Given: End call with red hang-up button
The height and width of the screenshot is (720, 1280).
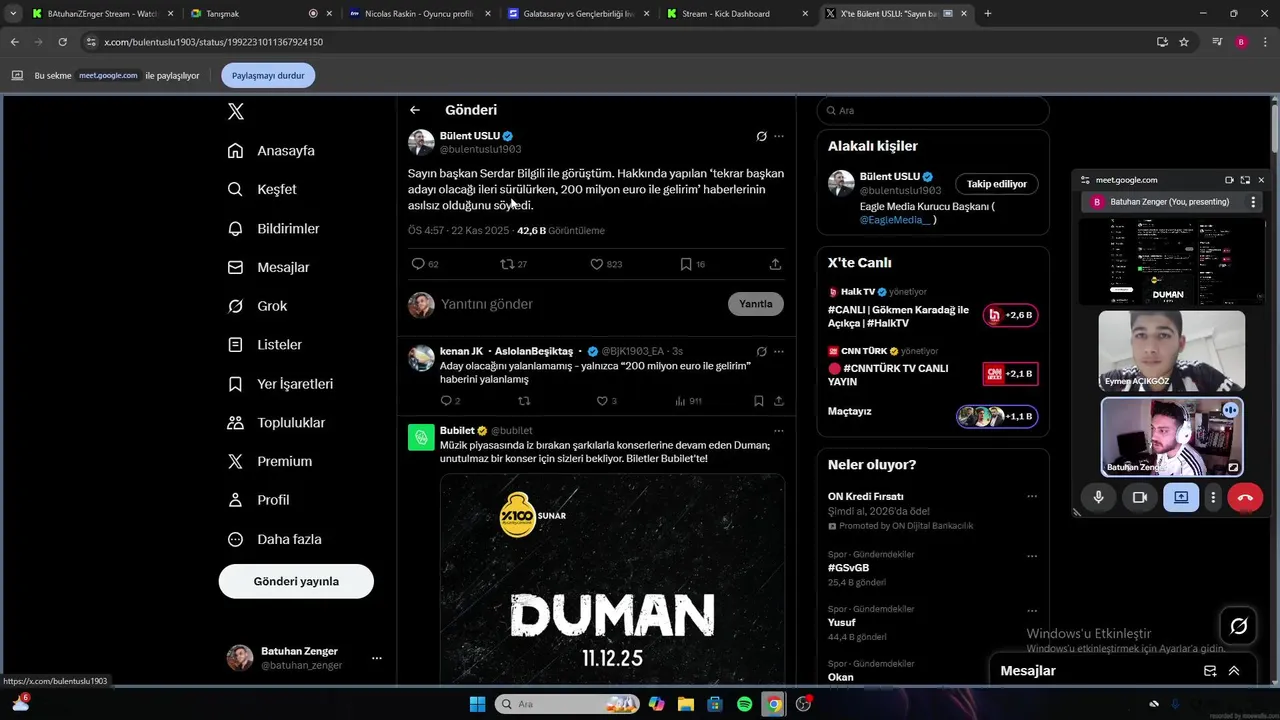Looking at the screenshot, I should coord(1245,497).
